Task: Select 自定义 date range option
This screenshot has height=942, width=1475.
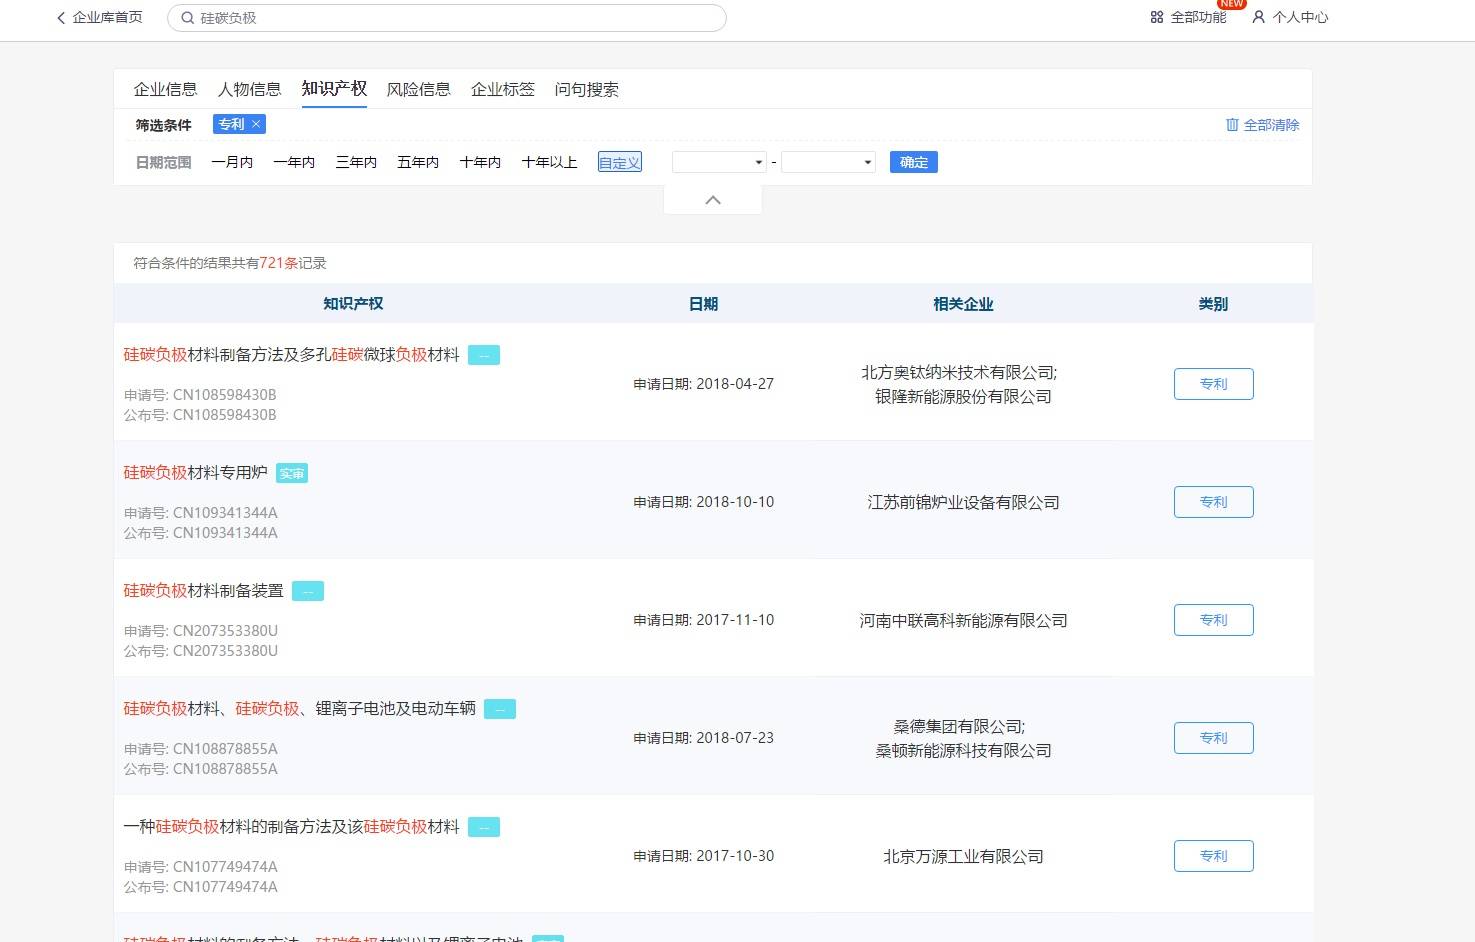Action: tap(620, 162)
